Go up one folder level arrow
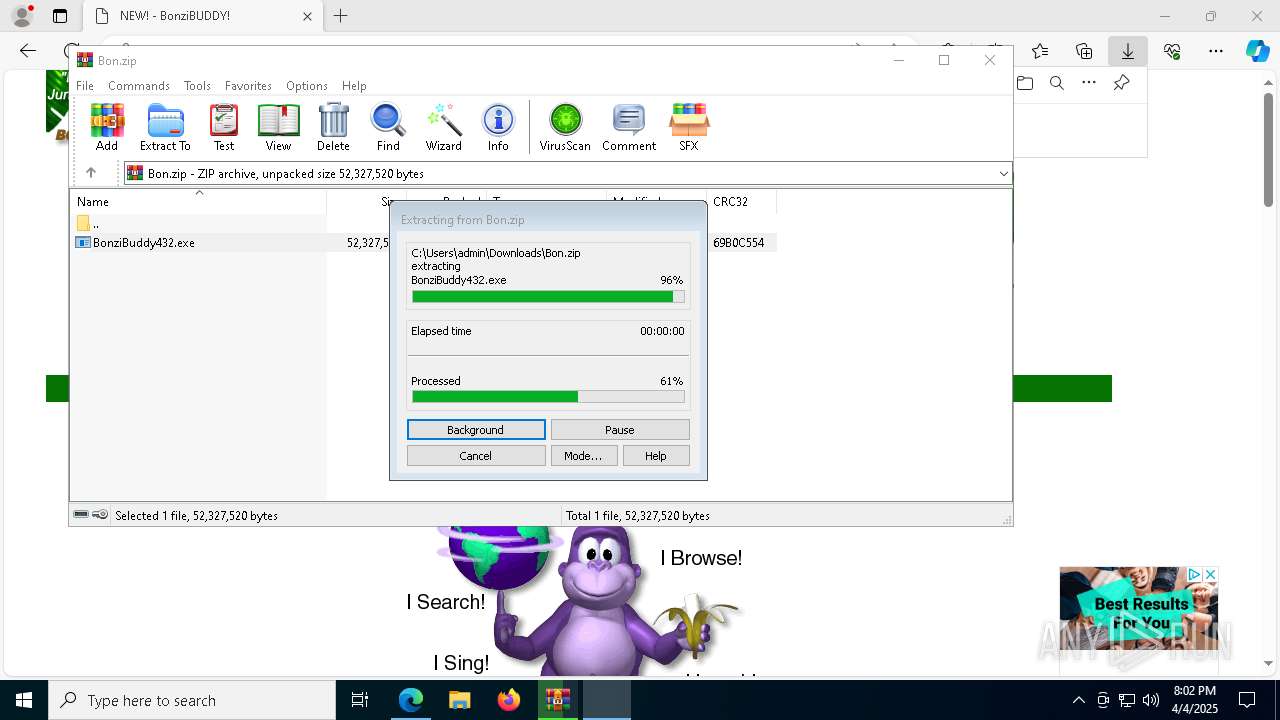The height and width of the screenshot is (720, 1280). (x=90, y=173)
